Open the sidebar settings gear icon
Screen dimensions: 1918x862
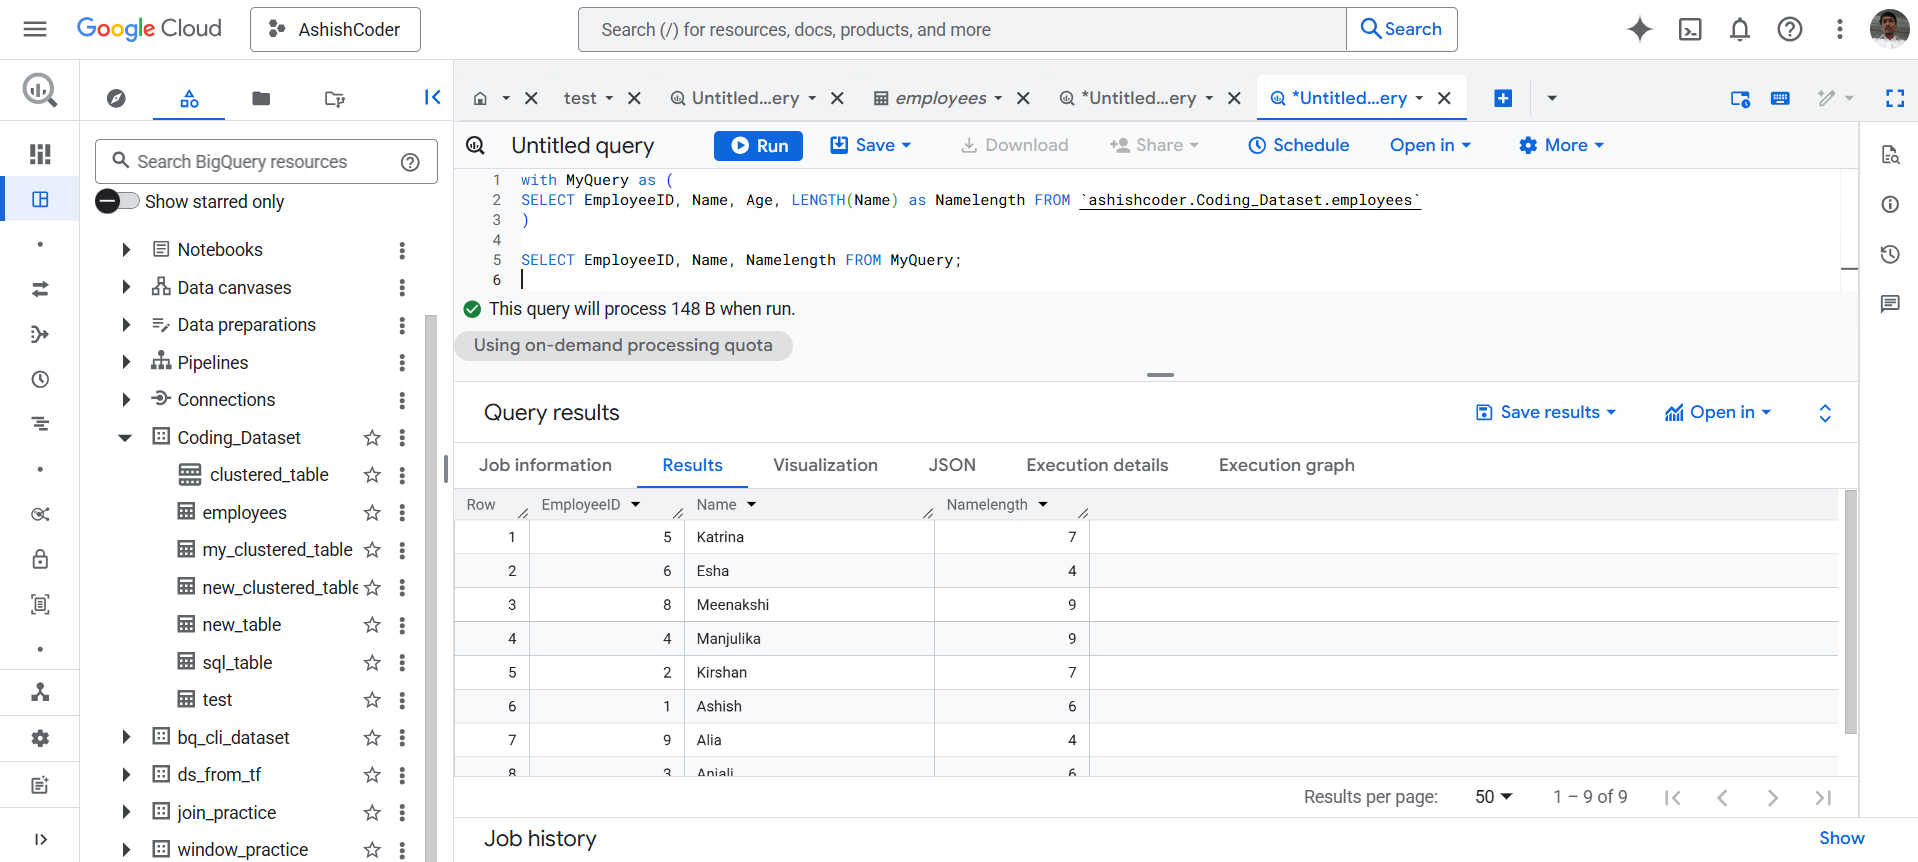[40, 738]
